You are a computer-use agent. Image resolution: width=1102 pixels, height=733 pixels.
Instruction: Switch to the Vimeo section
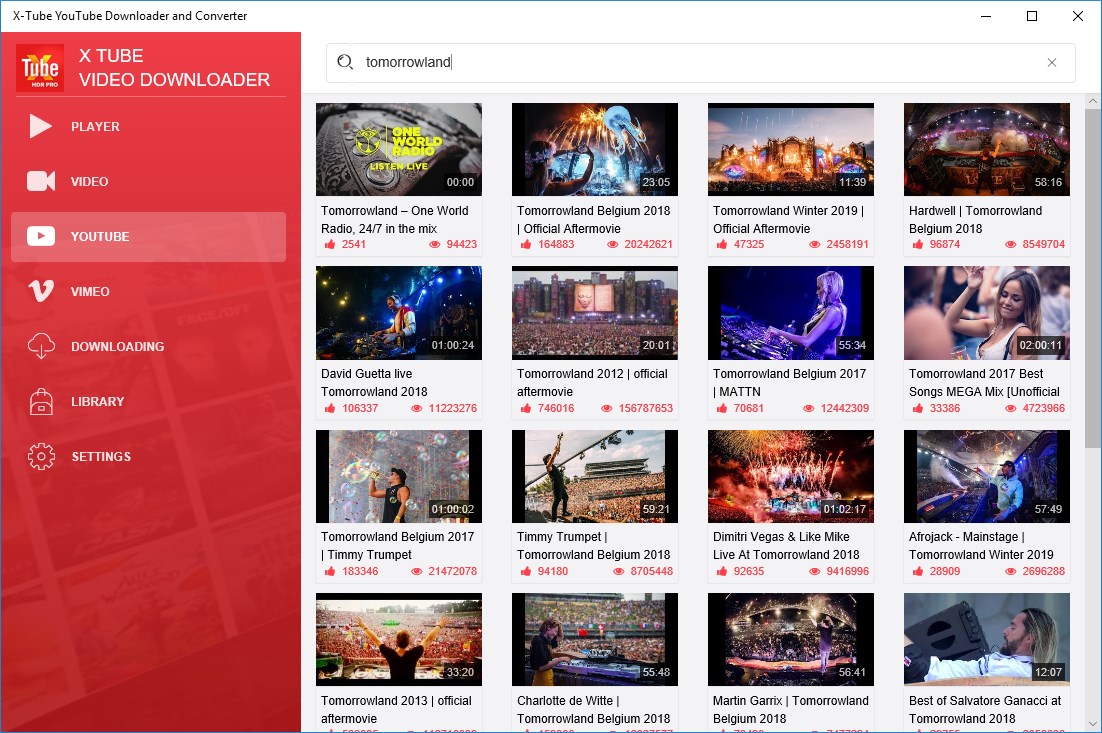tap(148, 291)
